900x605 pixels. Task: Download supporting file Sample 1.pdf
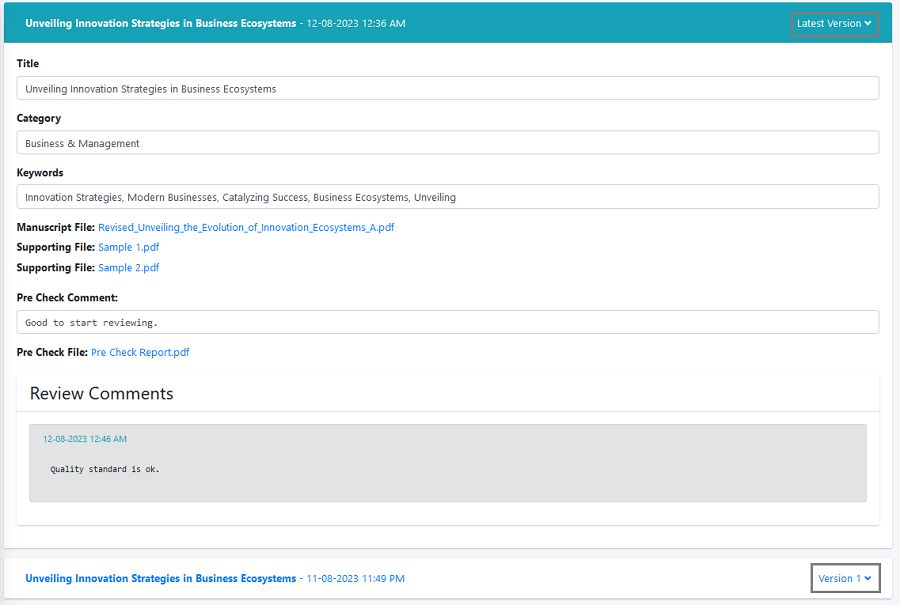coord(128,247)
